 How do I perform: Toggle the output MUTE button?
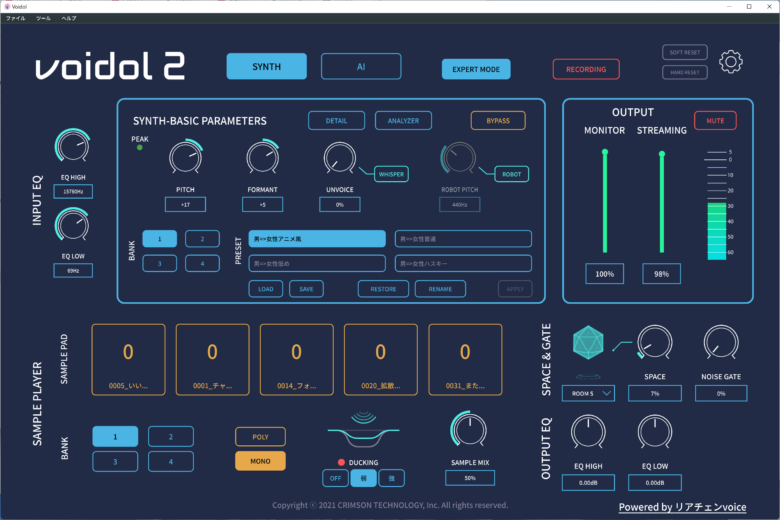click(x=715, y=120)
